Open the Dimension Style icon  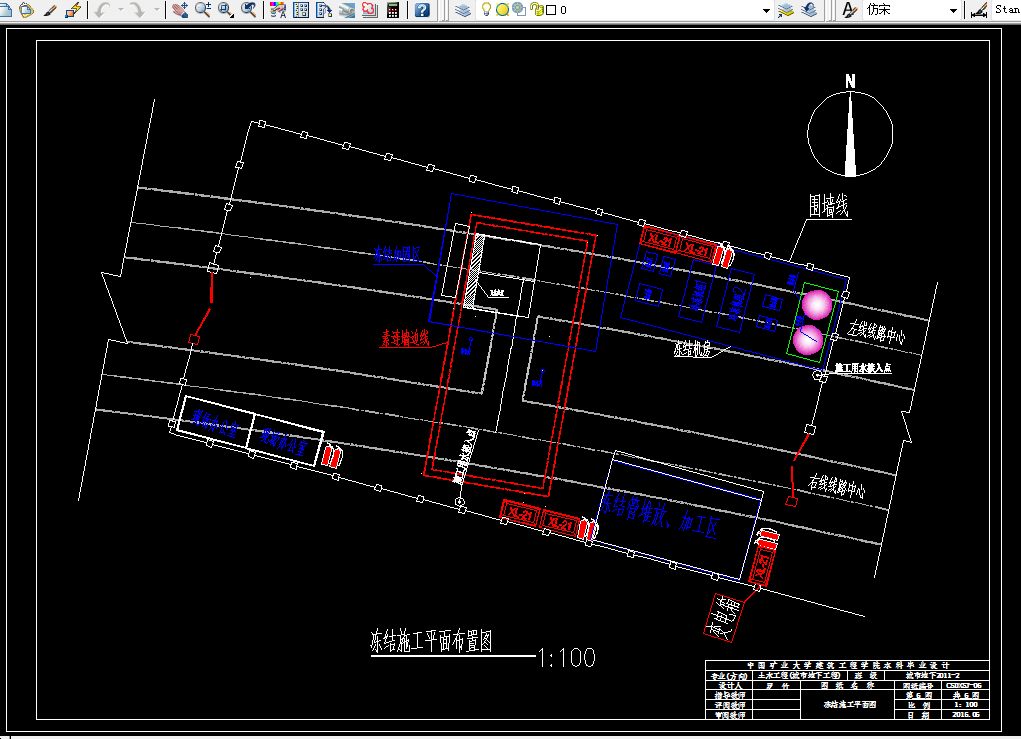979,10
